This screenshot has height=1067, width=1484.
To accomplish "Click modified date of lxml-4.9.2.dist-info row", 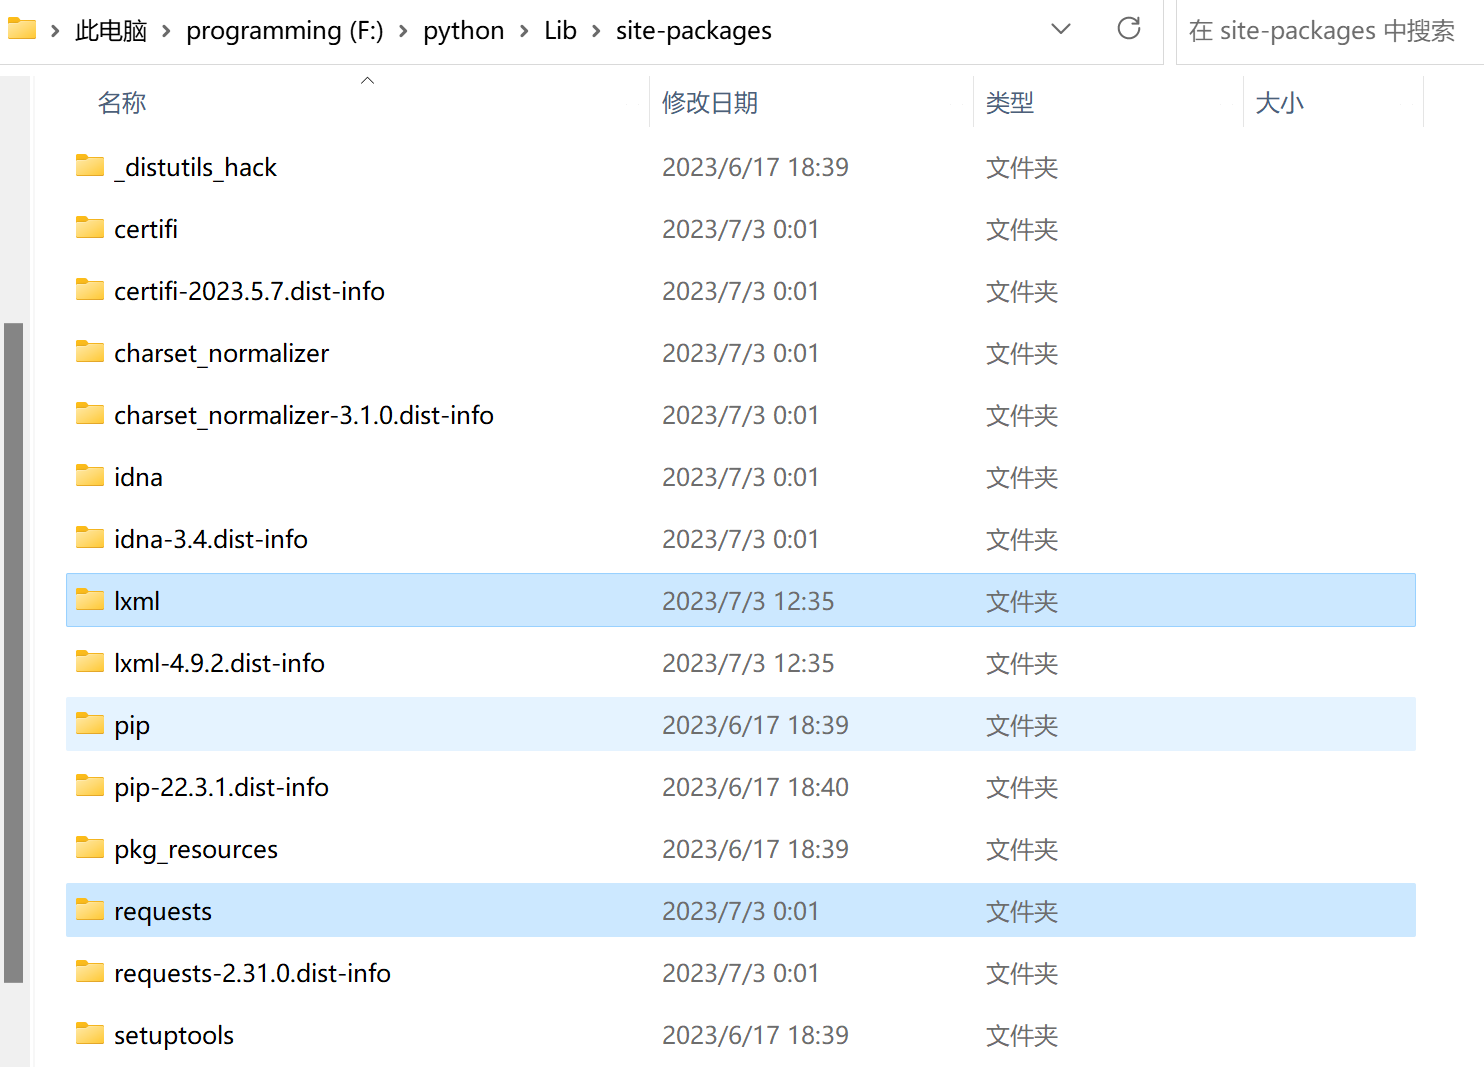I will [x=748, y=663].
